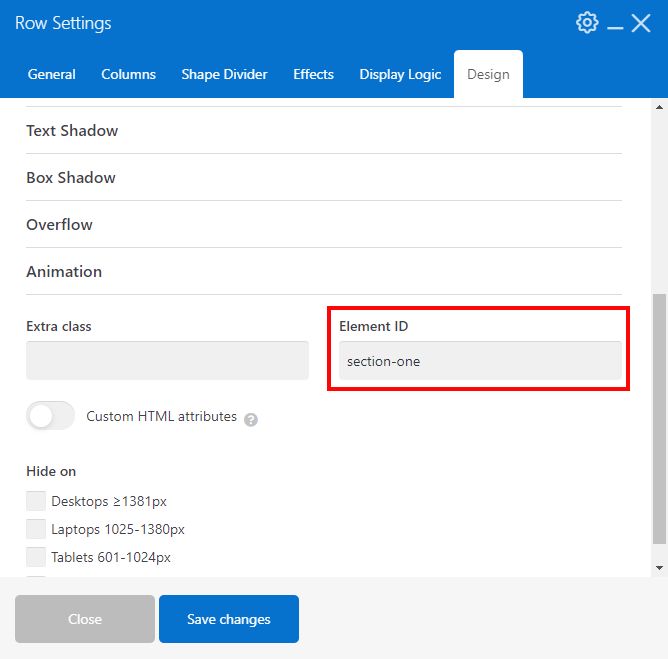The width and height of the screenshot is (668, 659).
Task: Show help for Custom HTML attributes
Action: 250,420
